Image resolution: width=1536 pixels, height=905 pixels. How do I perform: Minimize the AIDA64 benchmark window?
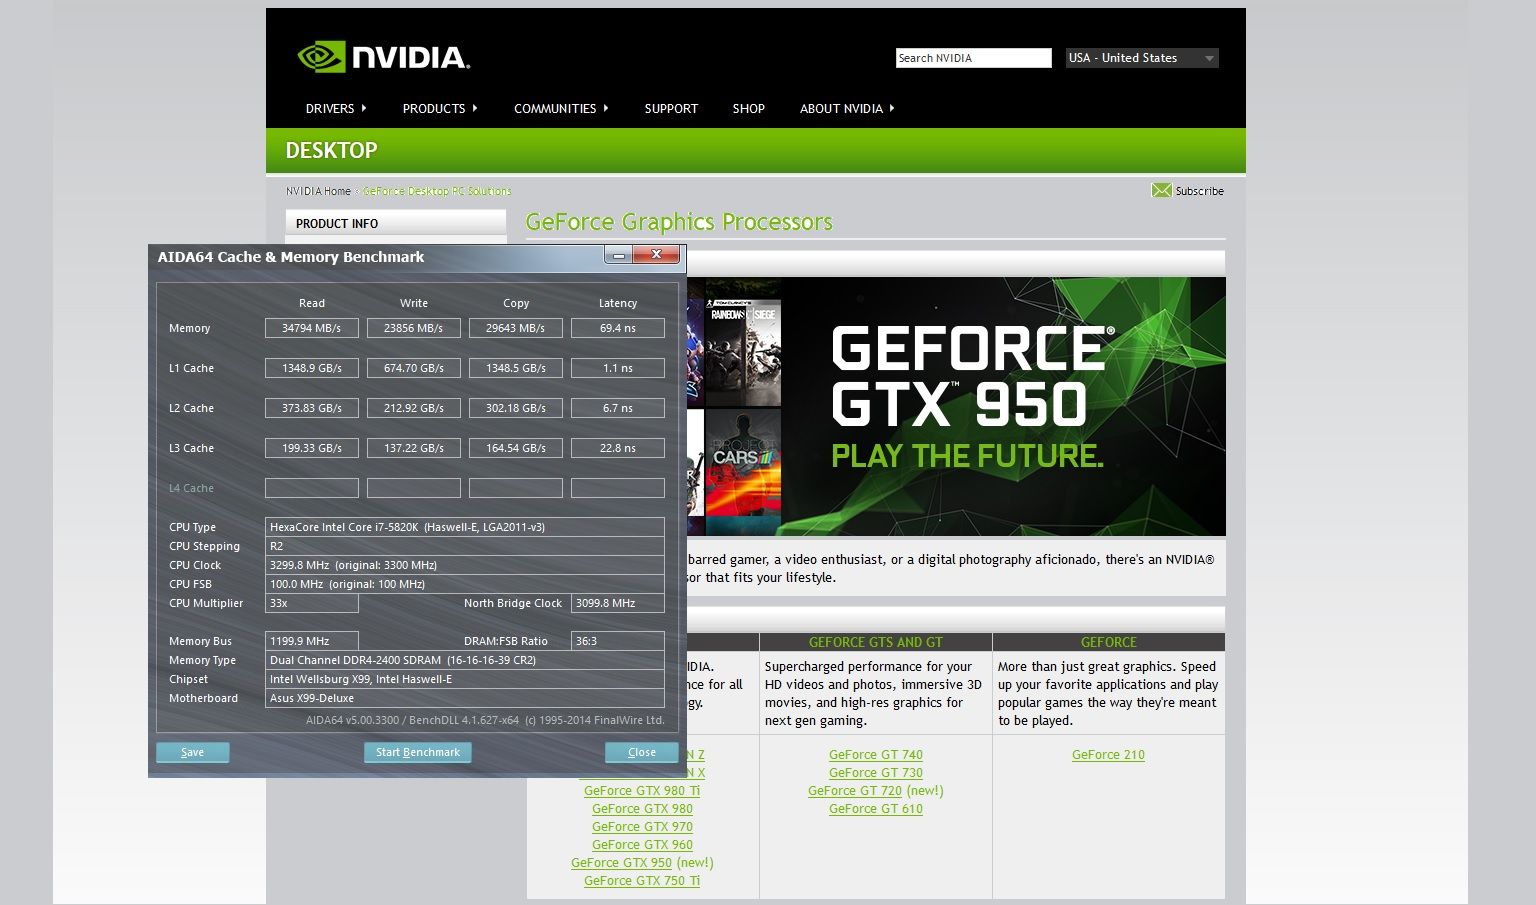click(619, 255)
